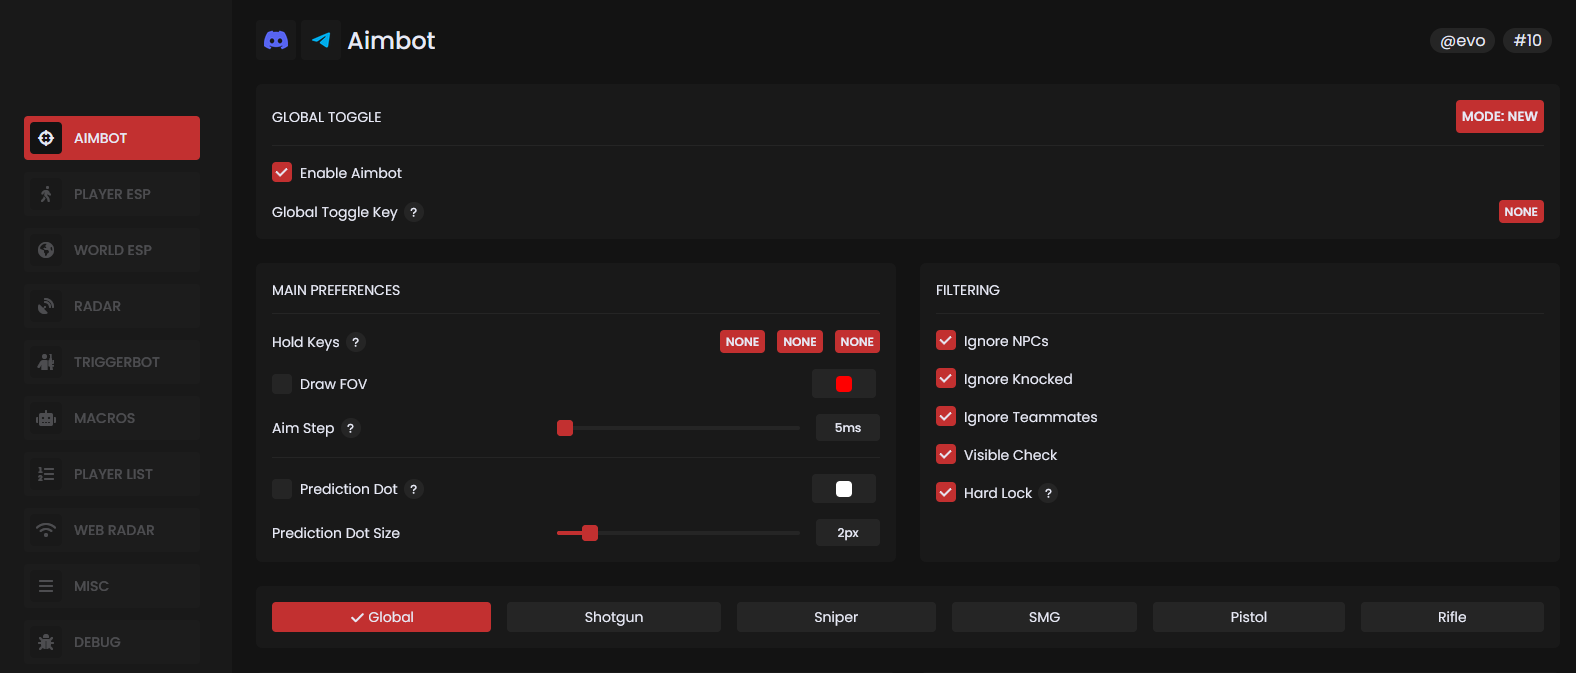Viewport: 1576px width, 673px height.
Task: Switch to the Sniper weapon tab
Action: click(x=836, y=617)
